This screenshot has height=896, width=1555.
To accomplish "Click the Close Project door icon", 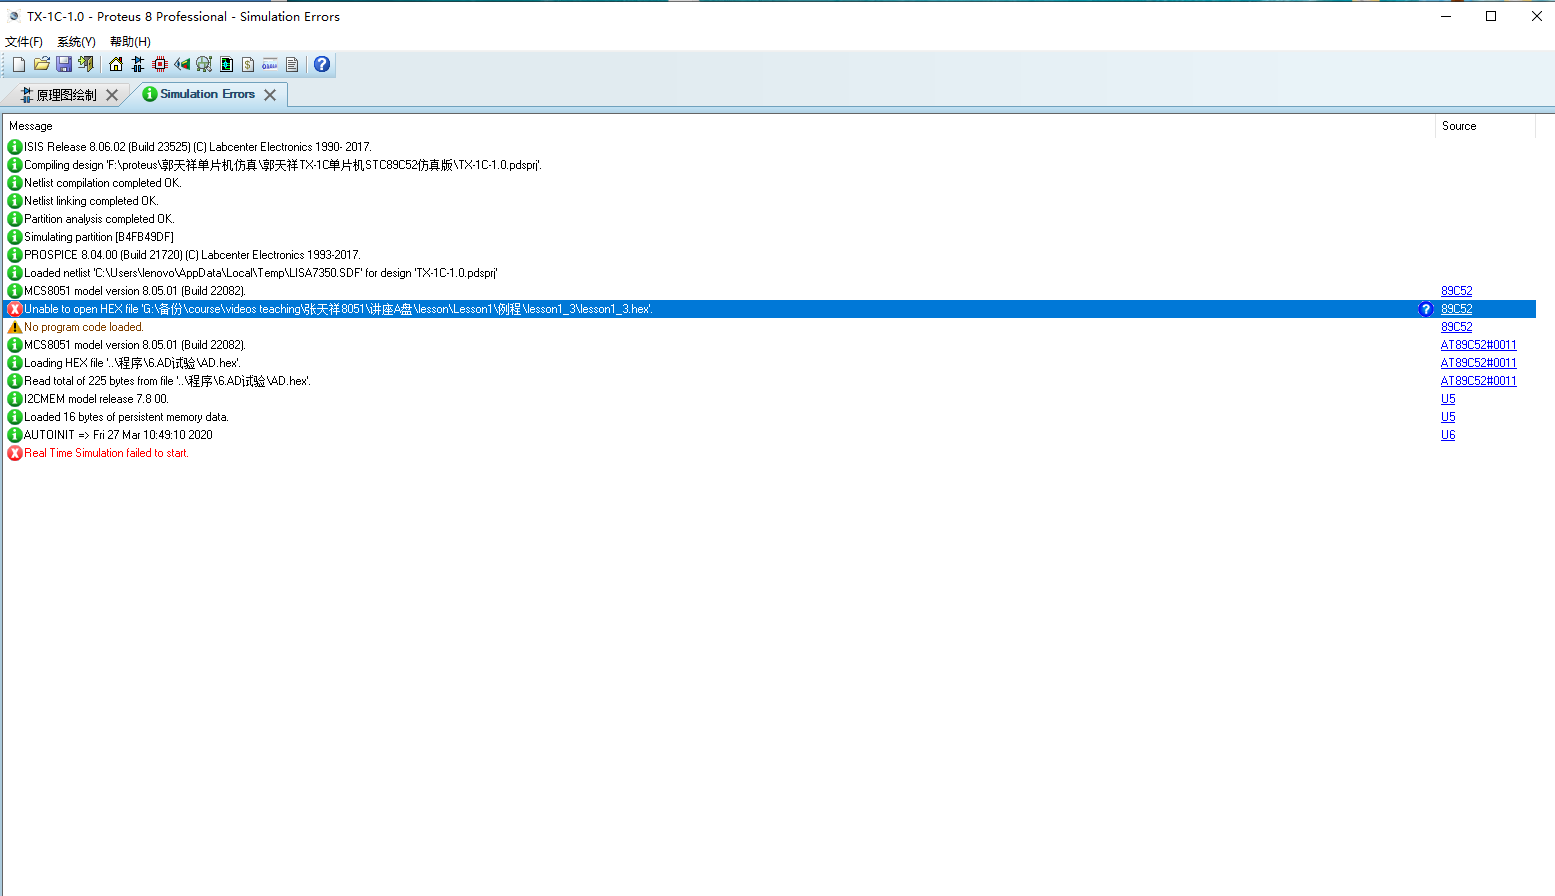I will pos(86,65).
